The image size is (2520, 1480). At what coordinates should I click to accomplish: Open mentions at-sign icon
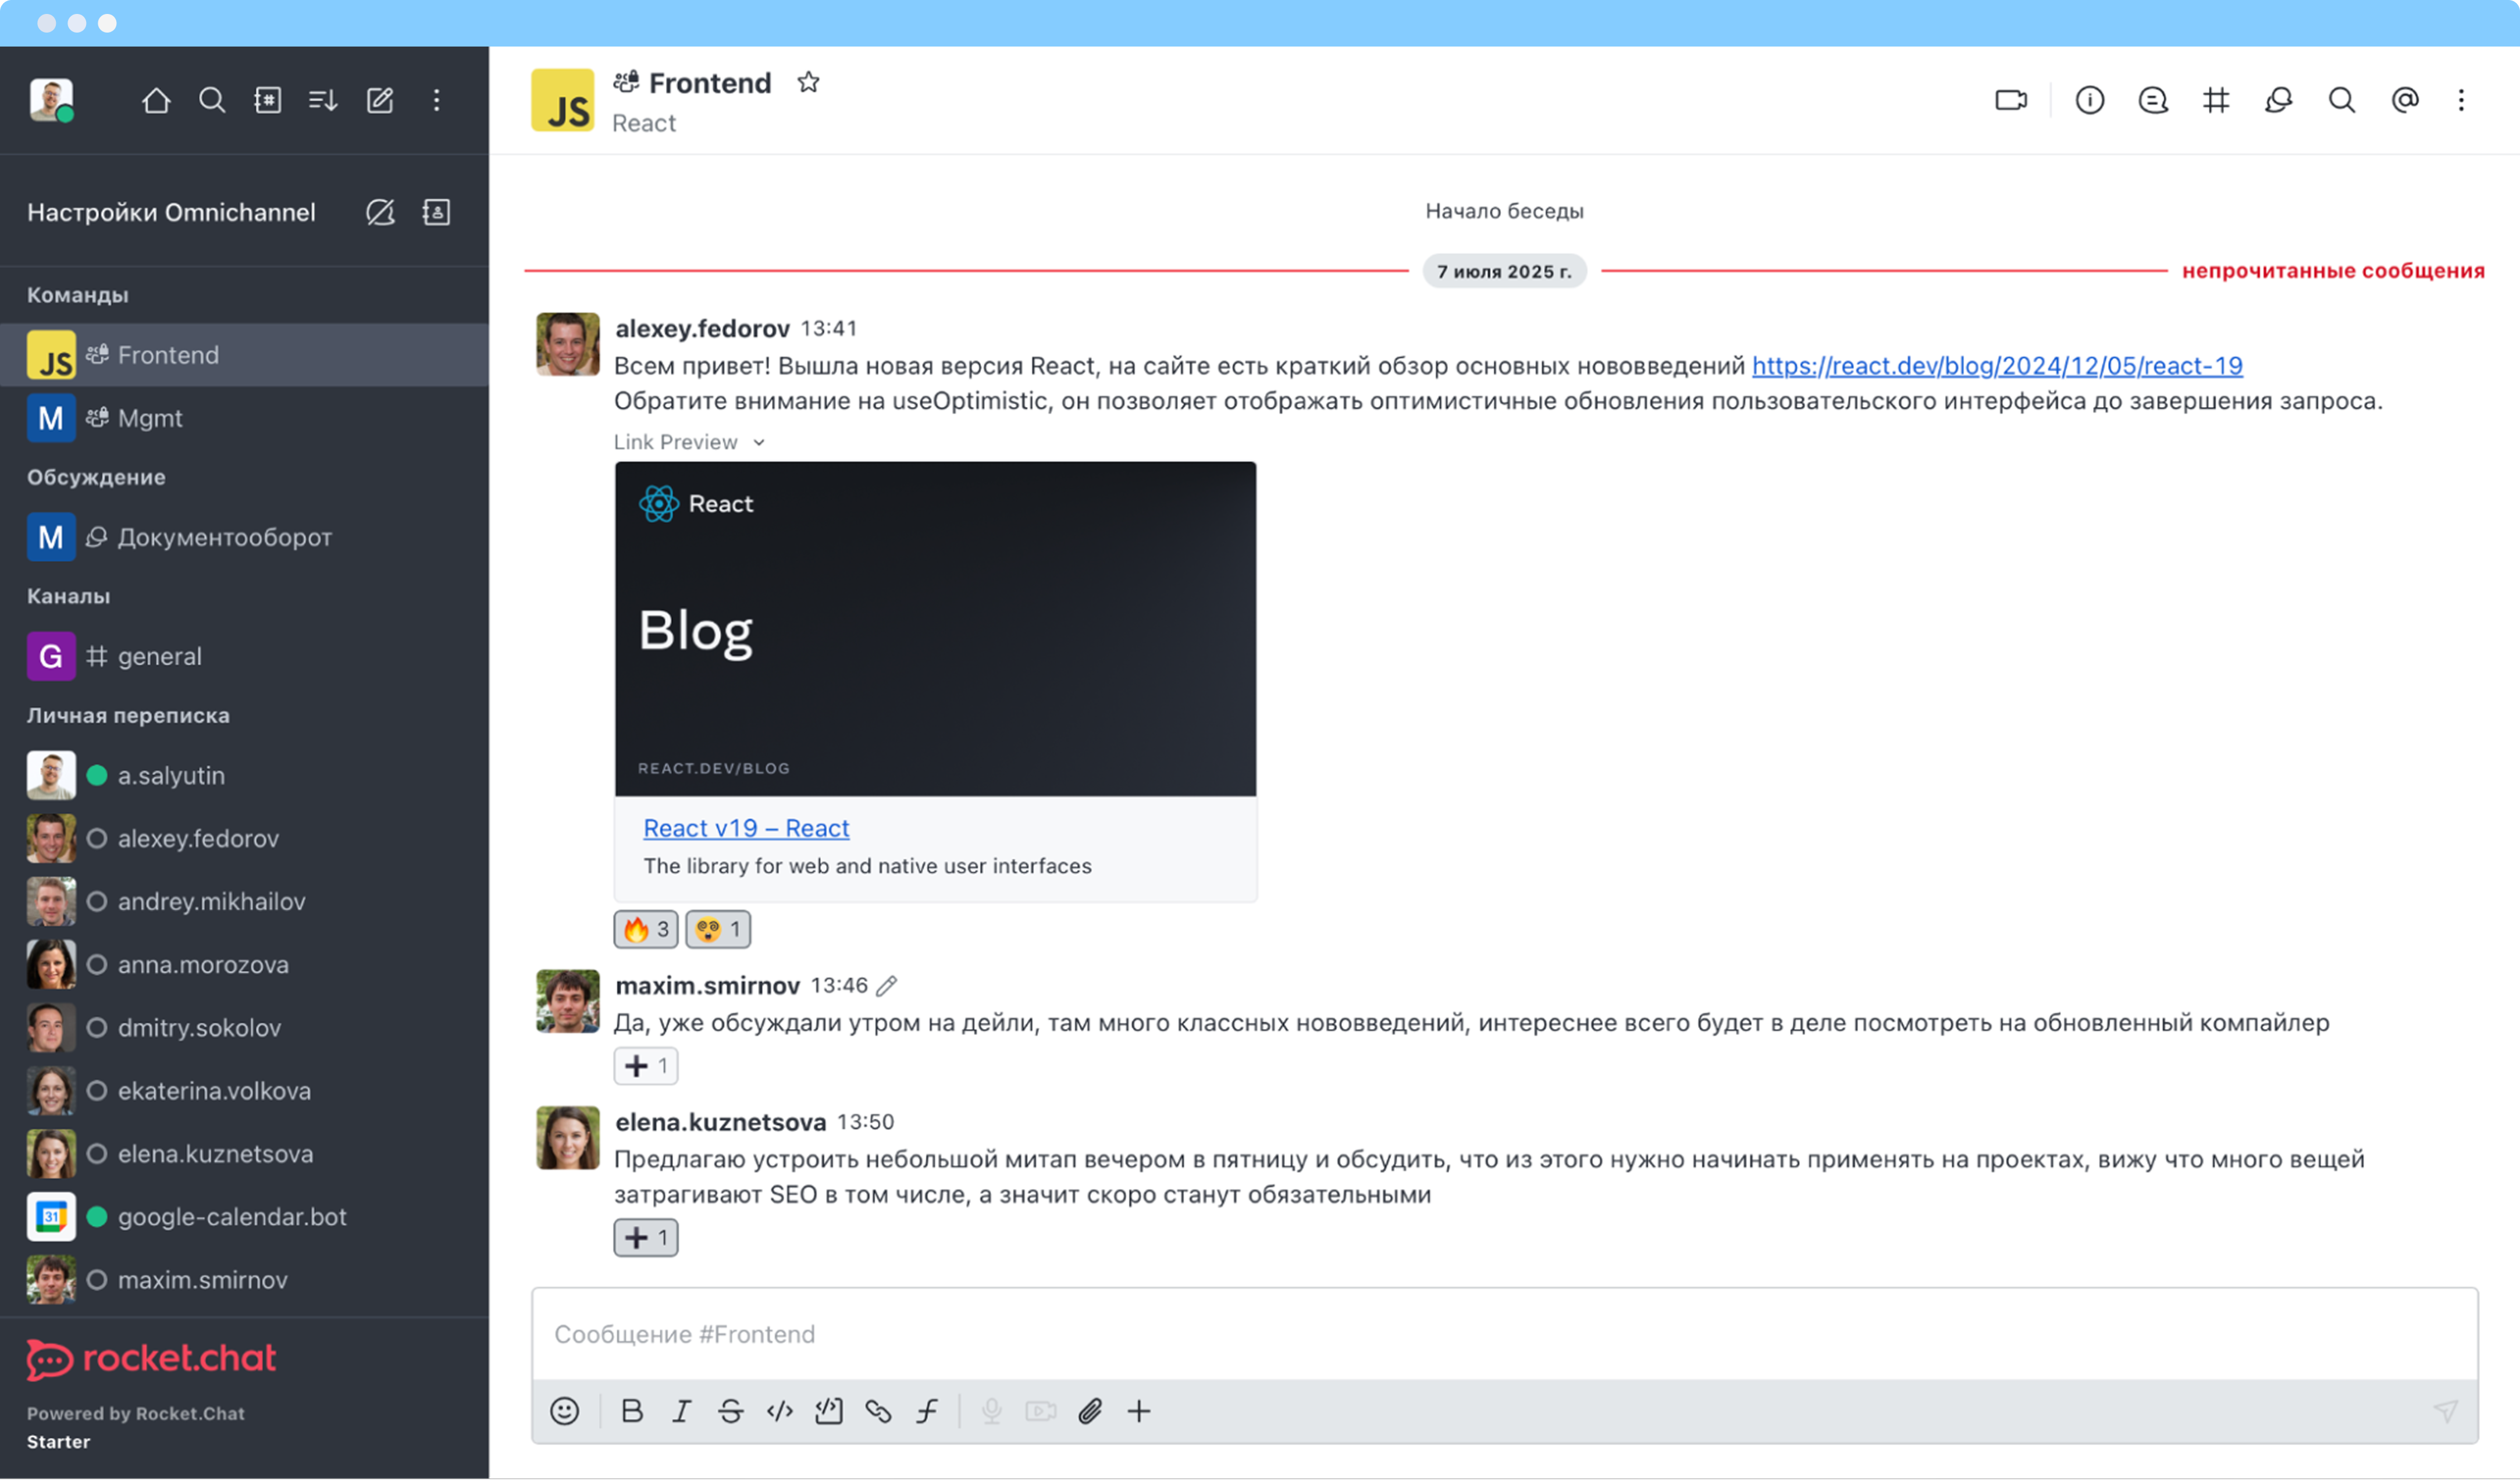[2405, 100]
